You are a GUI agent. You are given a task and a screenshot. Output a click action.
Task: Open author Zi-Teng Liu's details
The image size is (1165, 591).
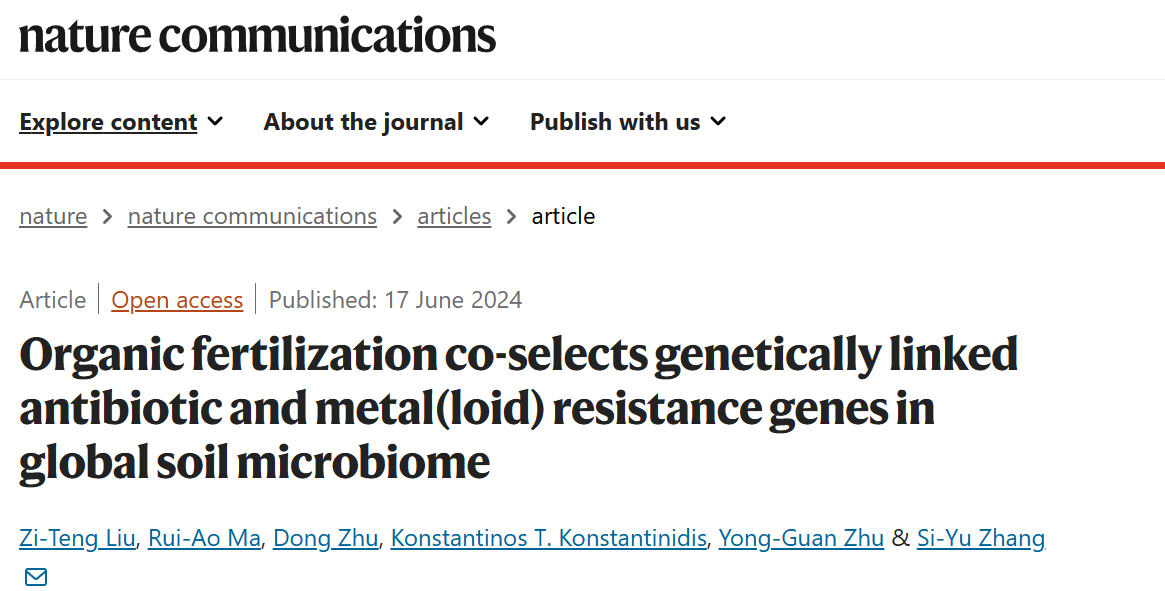[x=77, y=538]
